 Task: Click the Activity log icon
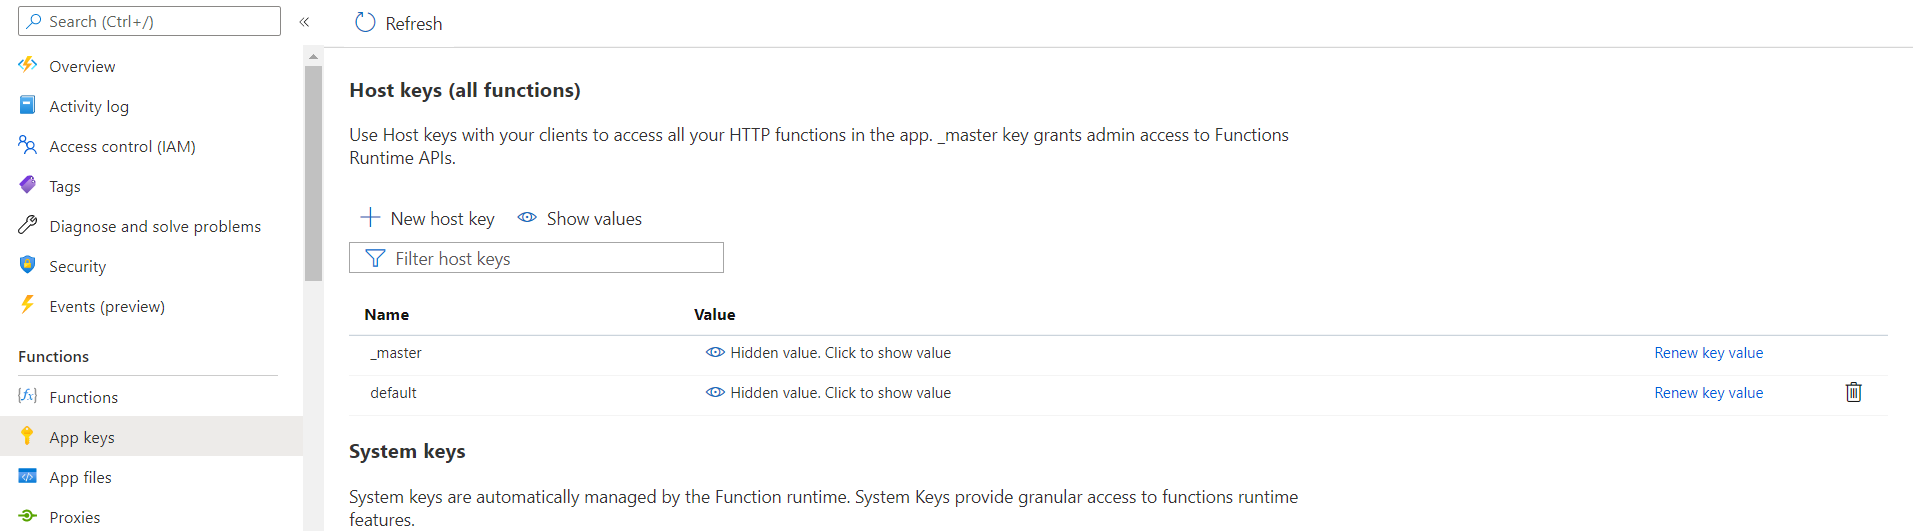[x=27, y=105]
